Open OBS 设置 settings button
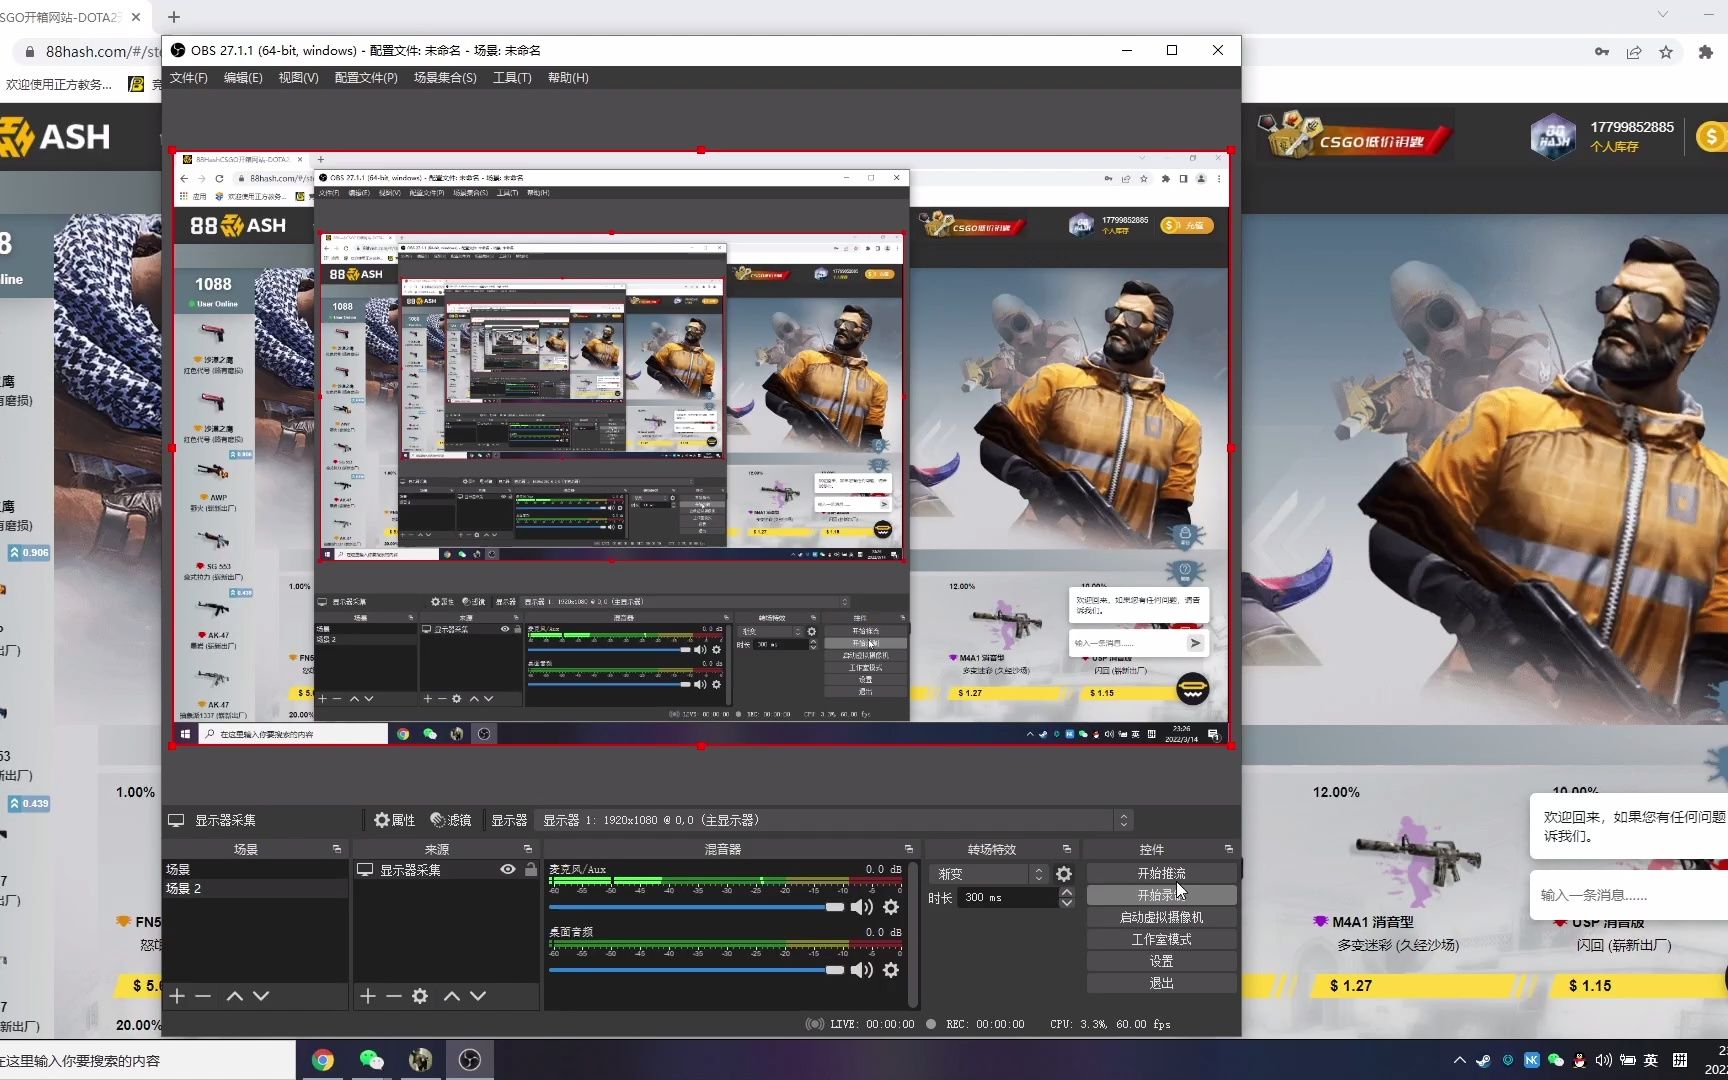The width and height of the screenshot is (1728, 1080). pos(1161,962)
